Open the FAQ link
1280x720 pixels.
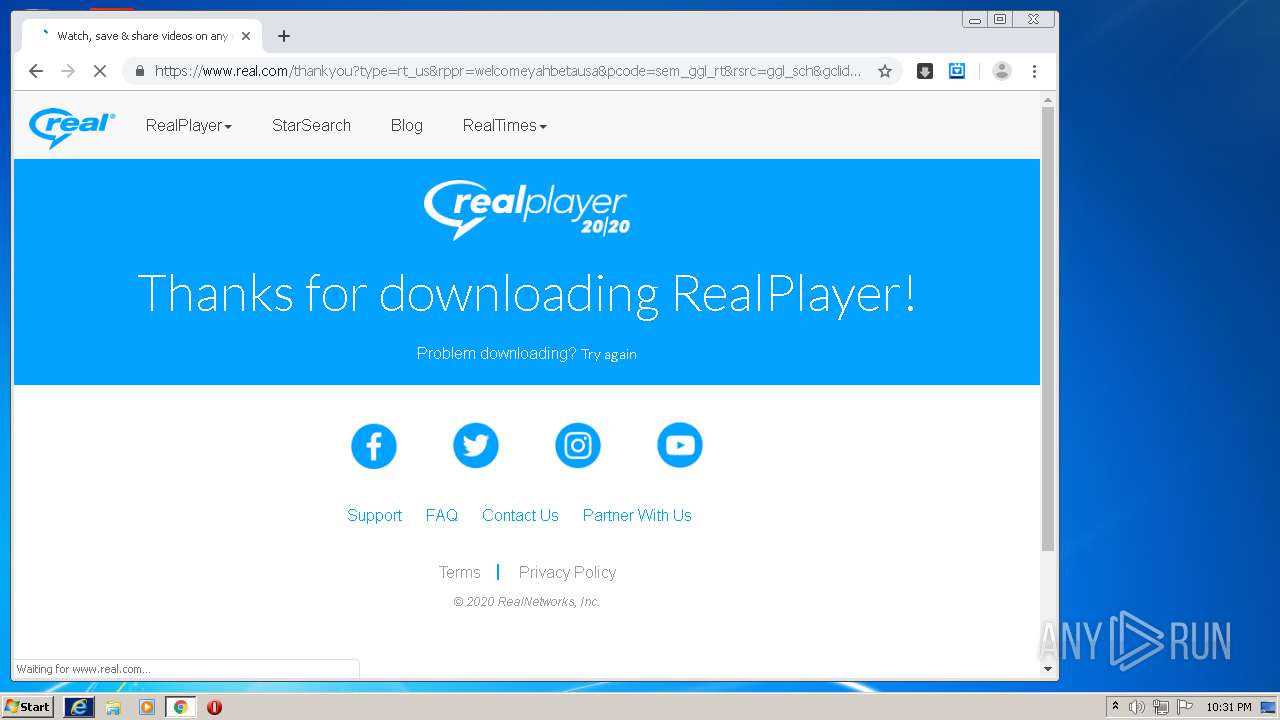tap(442, 516)
